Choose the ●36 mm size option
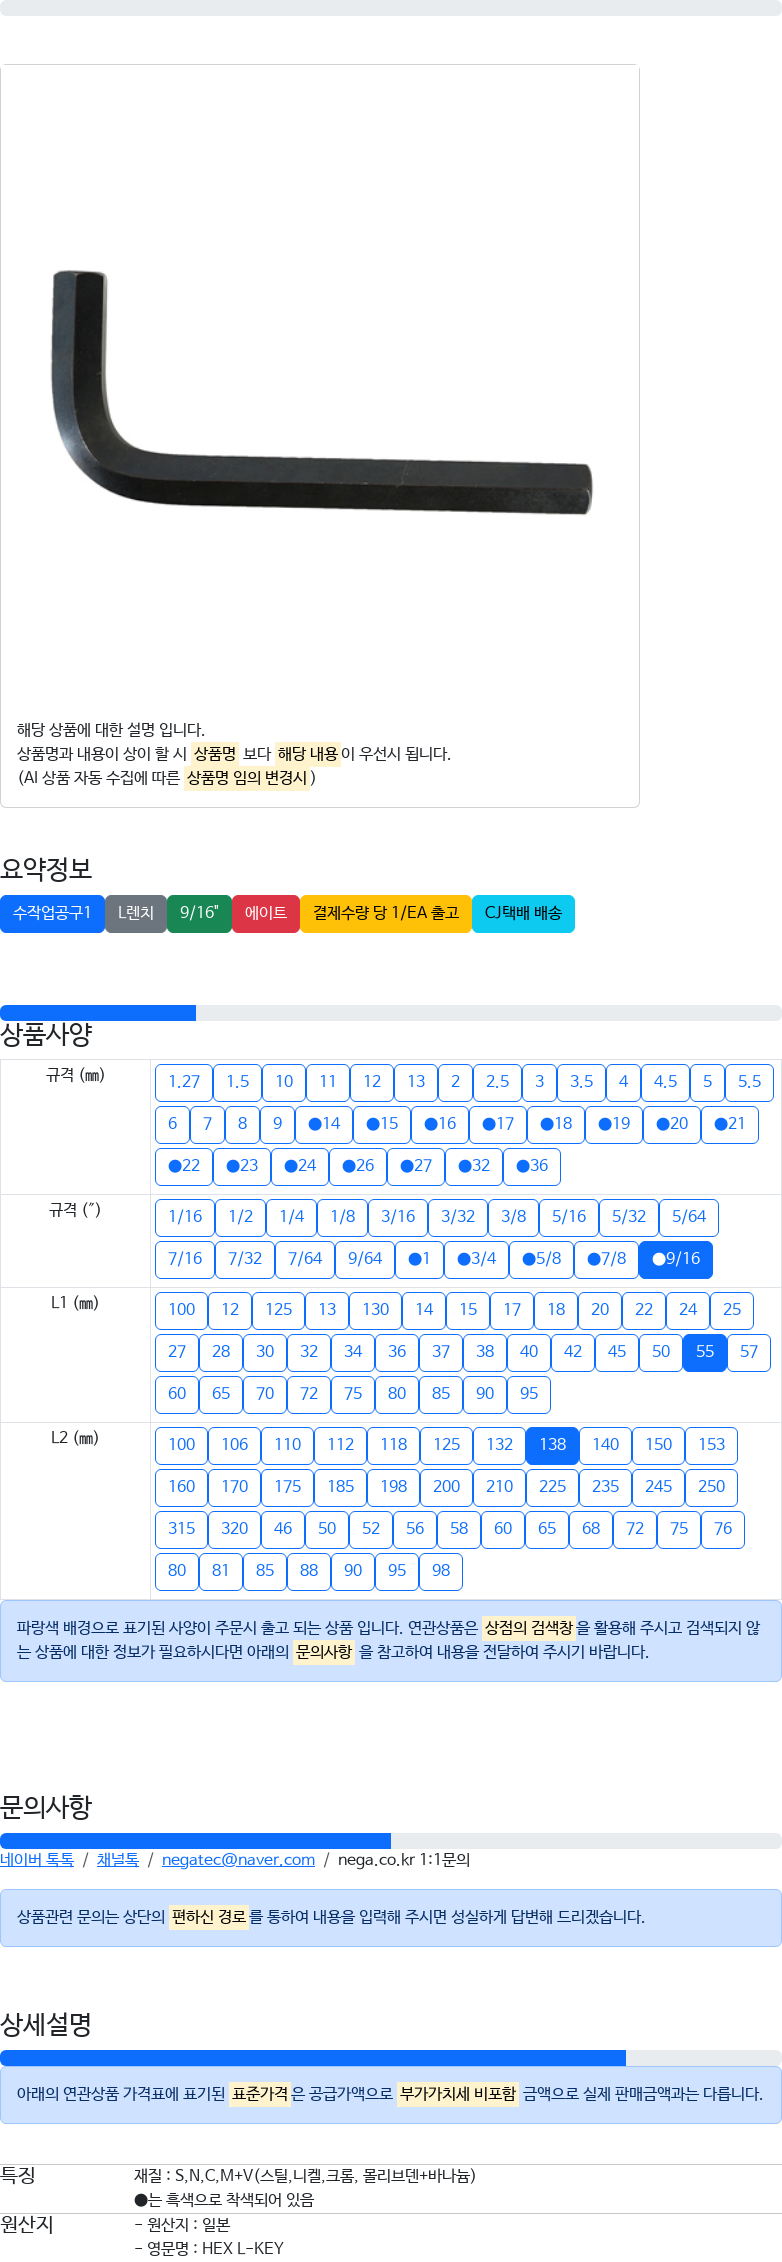Image resolution: width=782 pixels, height=2262 pixels. coord(532,1166)
